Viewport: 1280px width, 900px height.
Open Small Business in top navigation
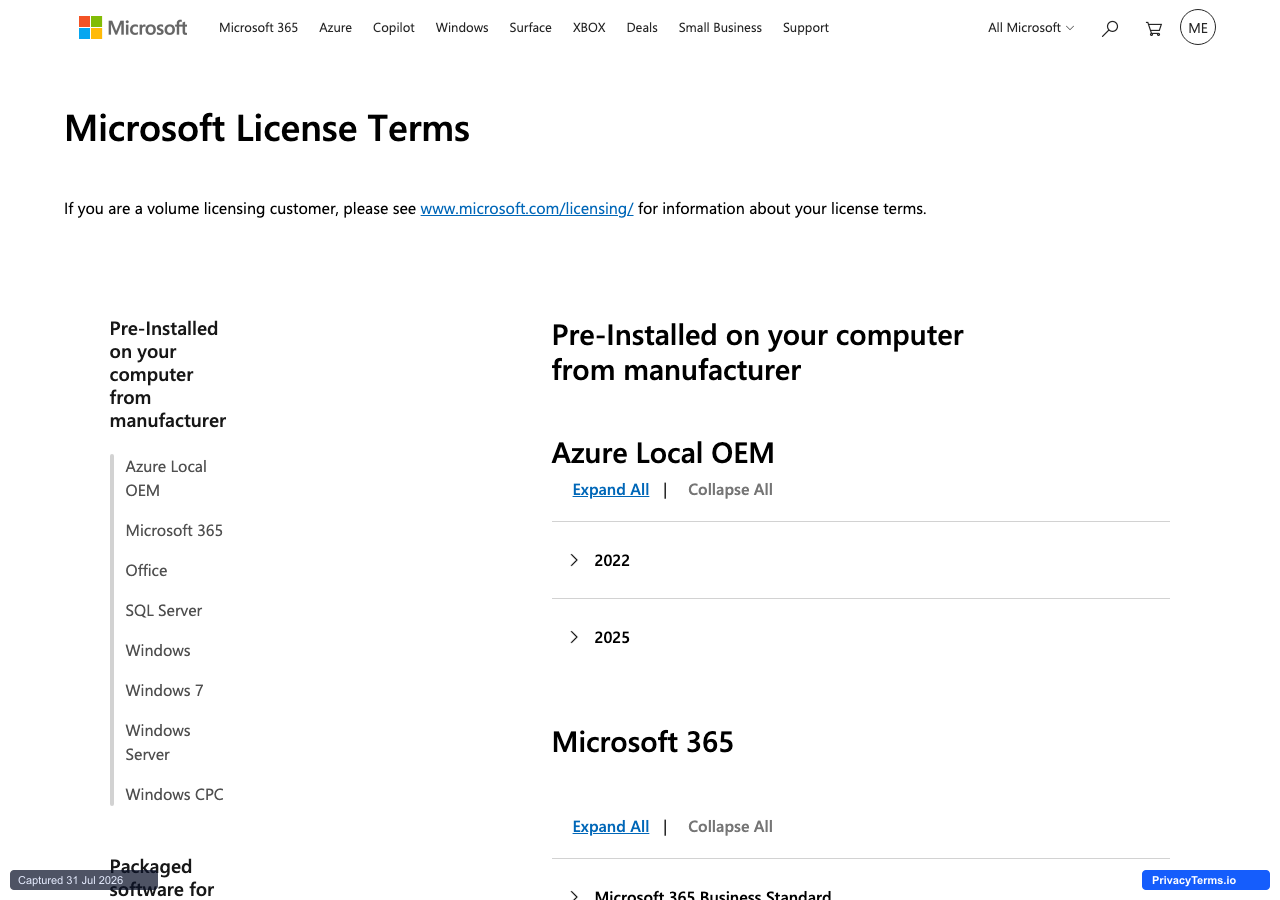pos(720,28)
